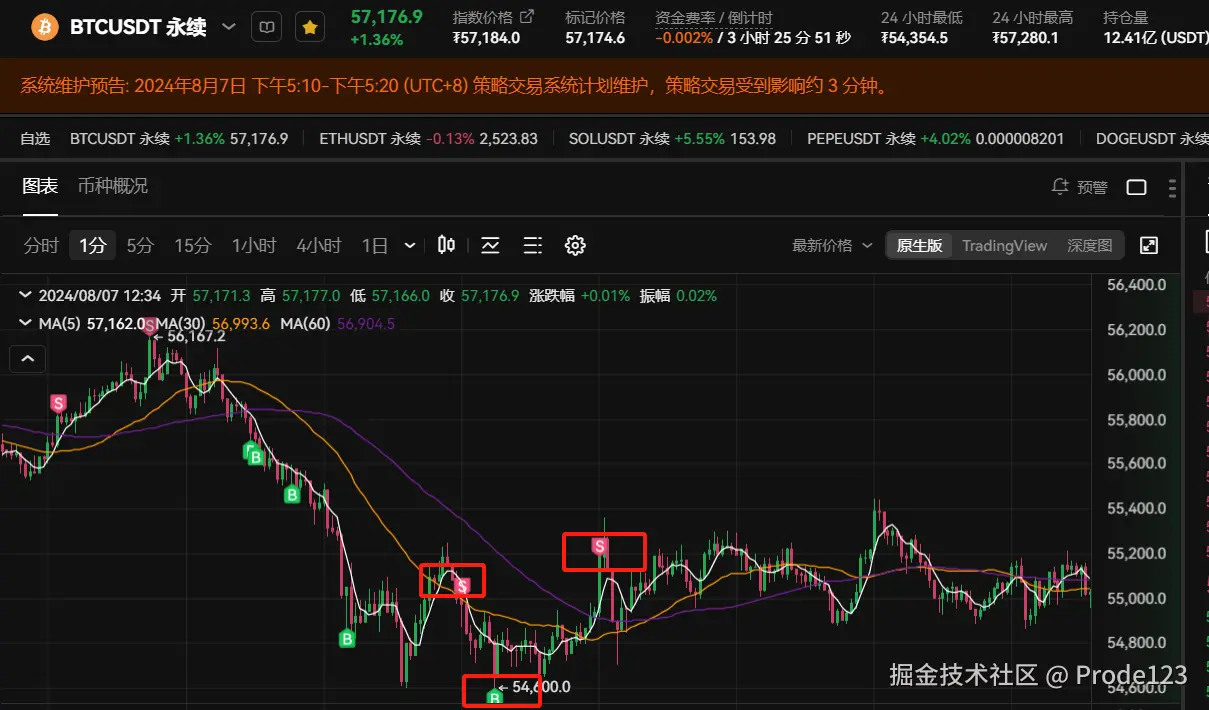Click the MA(60) indicator label

click(305, 324)
